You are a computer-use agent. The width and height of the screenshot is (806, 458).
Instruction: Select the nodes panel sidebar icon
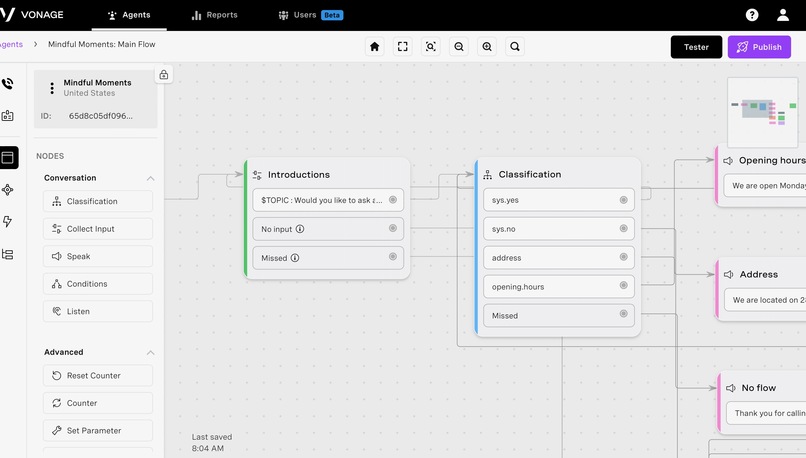pyautogui.click(x=9, y=157)
